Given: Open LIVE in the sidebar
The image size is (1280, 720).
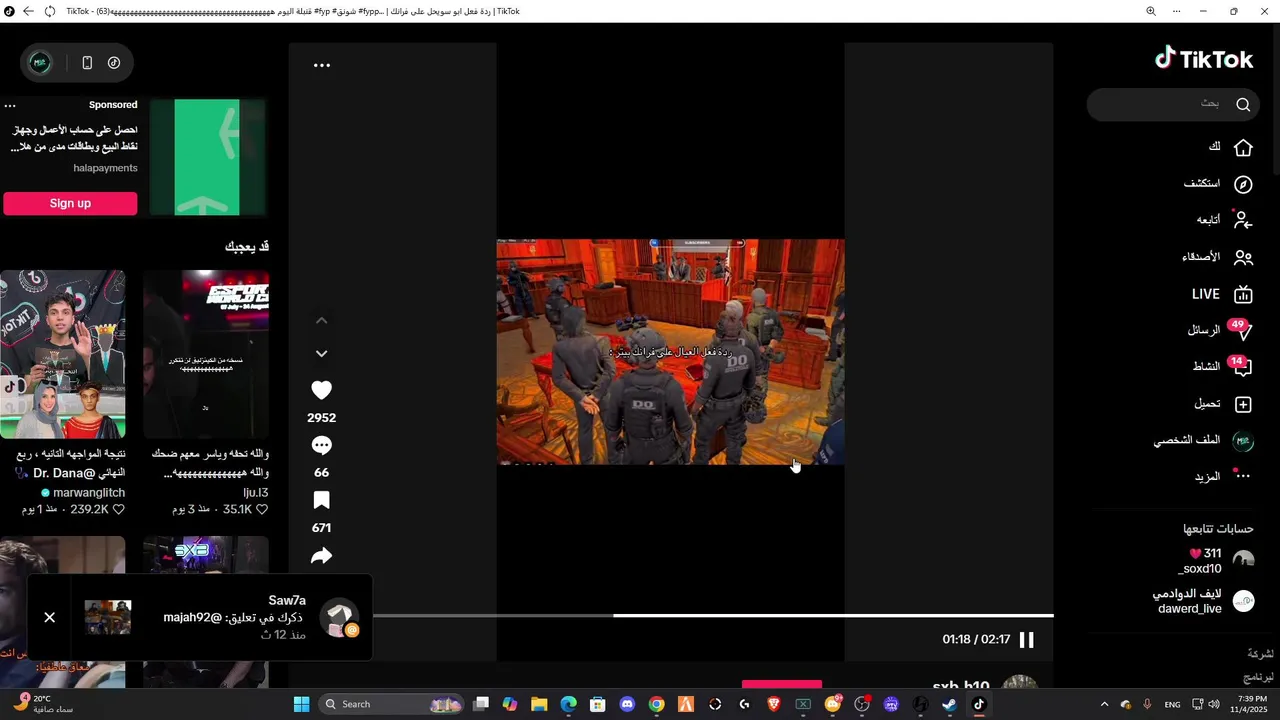Looking at the screenshot, I should coord(1221,294).
